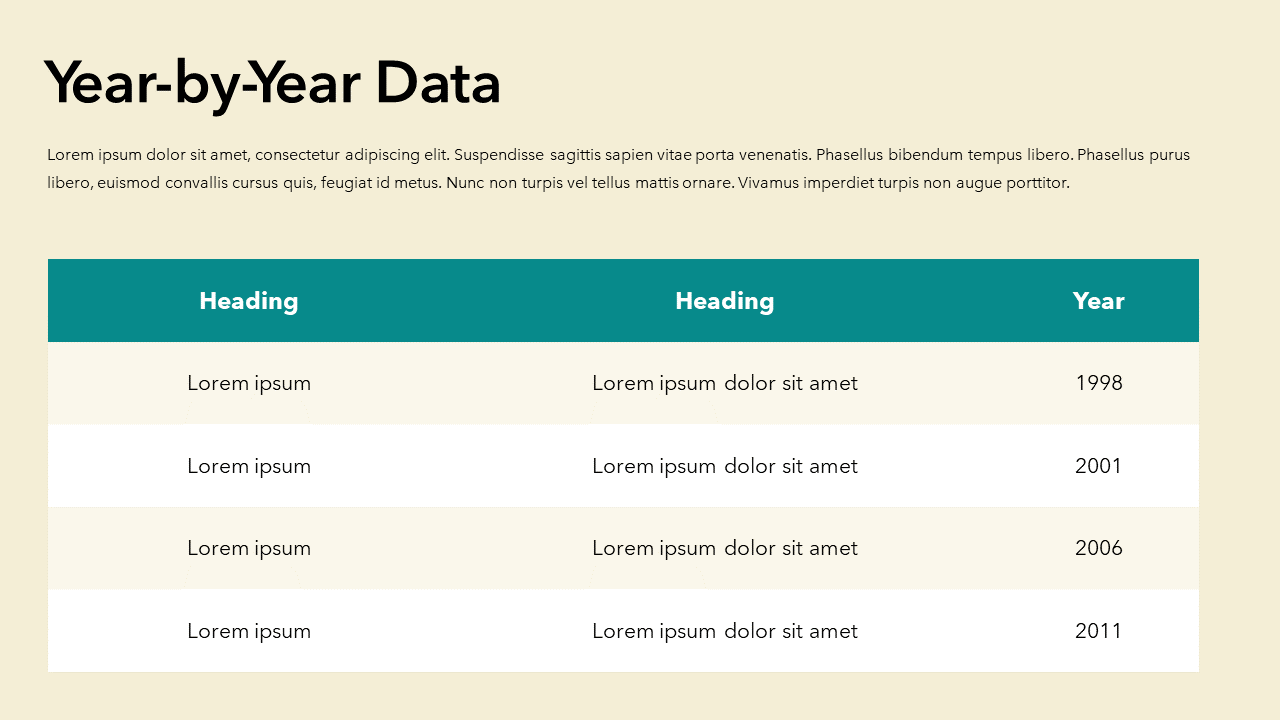Click "Lorem ipsum dolor sit amet" in 1998 row
The height and width of the screenshot is (720, 1280).
724,383
